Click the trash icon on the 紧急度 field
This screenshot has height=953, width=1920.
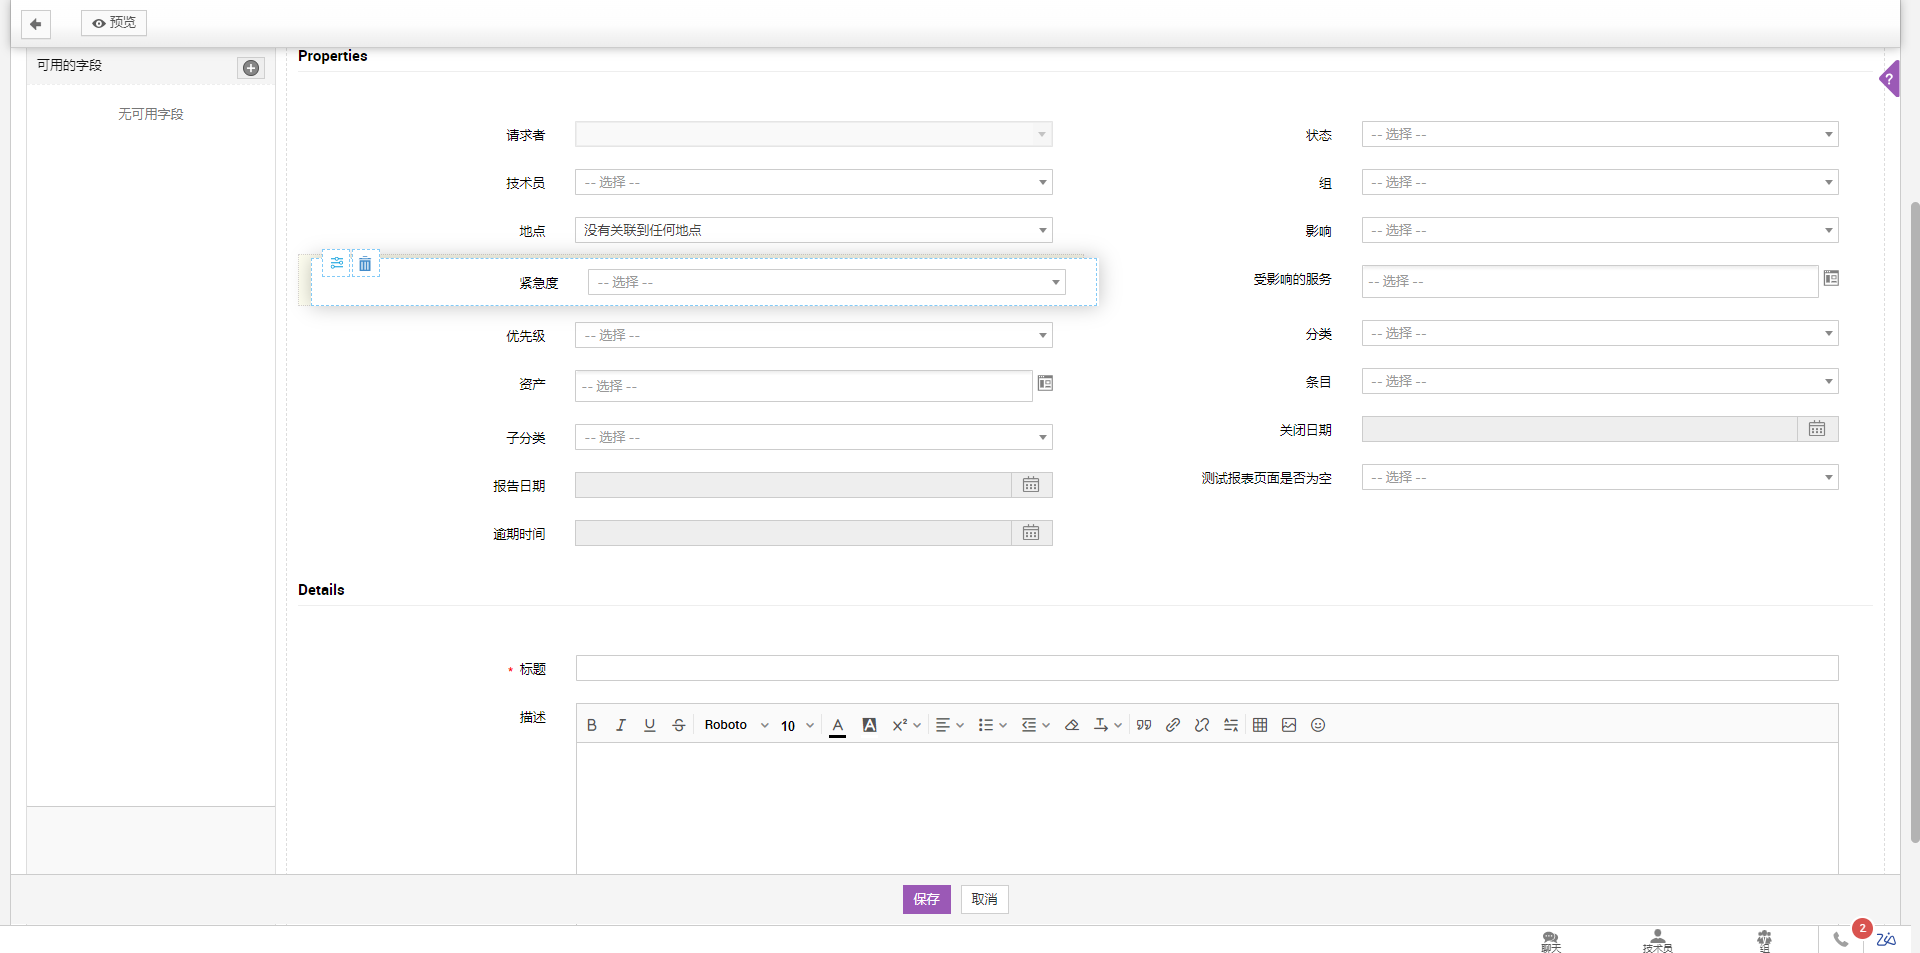365,264
